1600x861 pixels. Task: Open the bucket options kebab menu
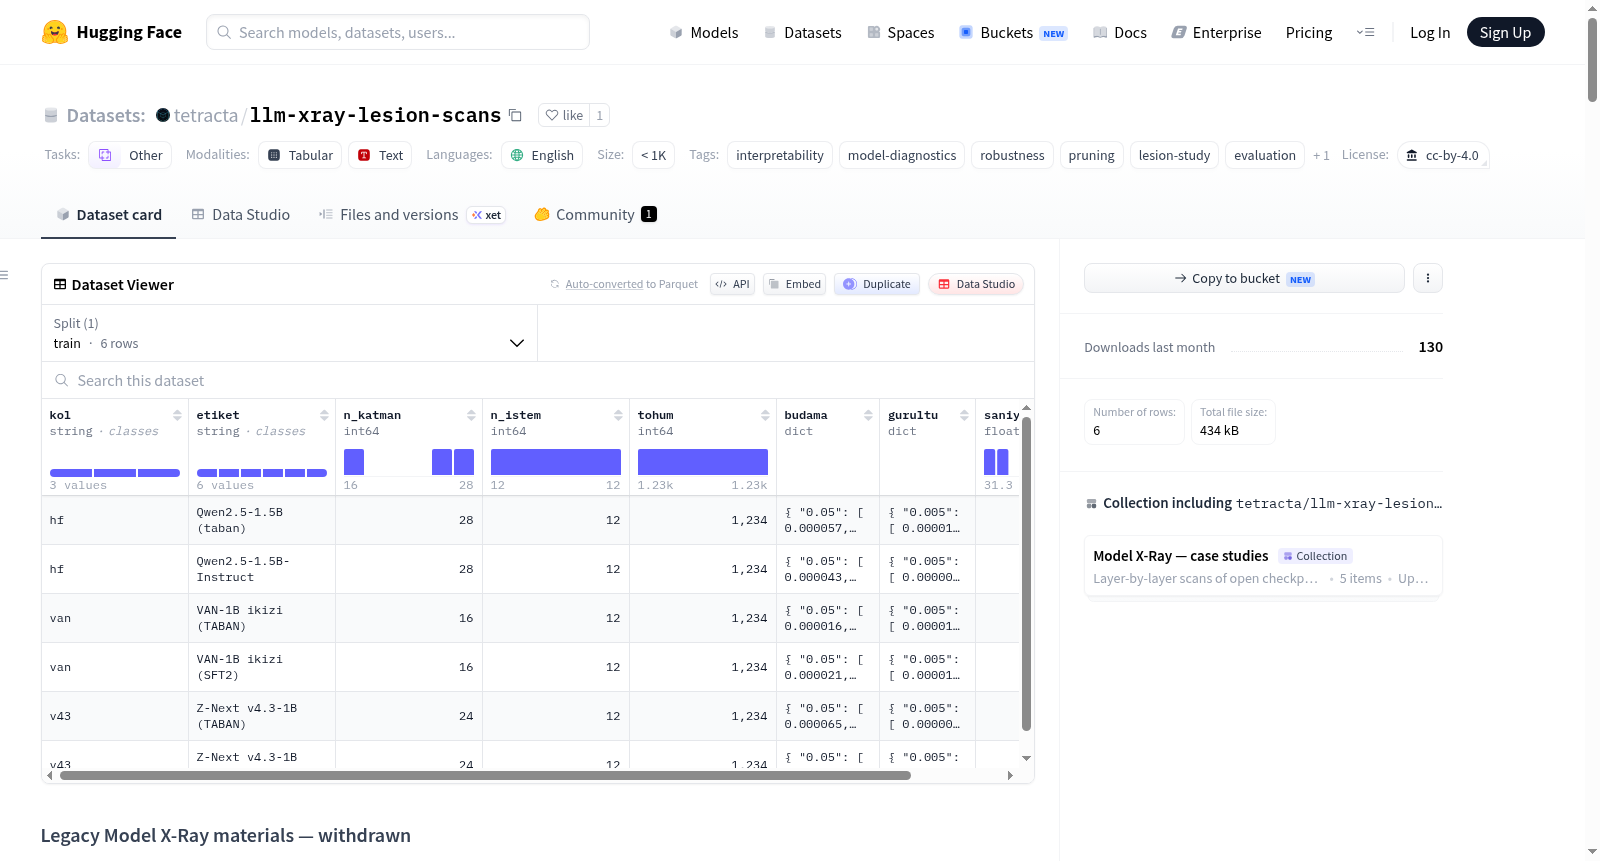click(1428, 278)
